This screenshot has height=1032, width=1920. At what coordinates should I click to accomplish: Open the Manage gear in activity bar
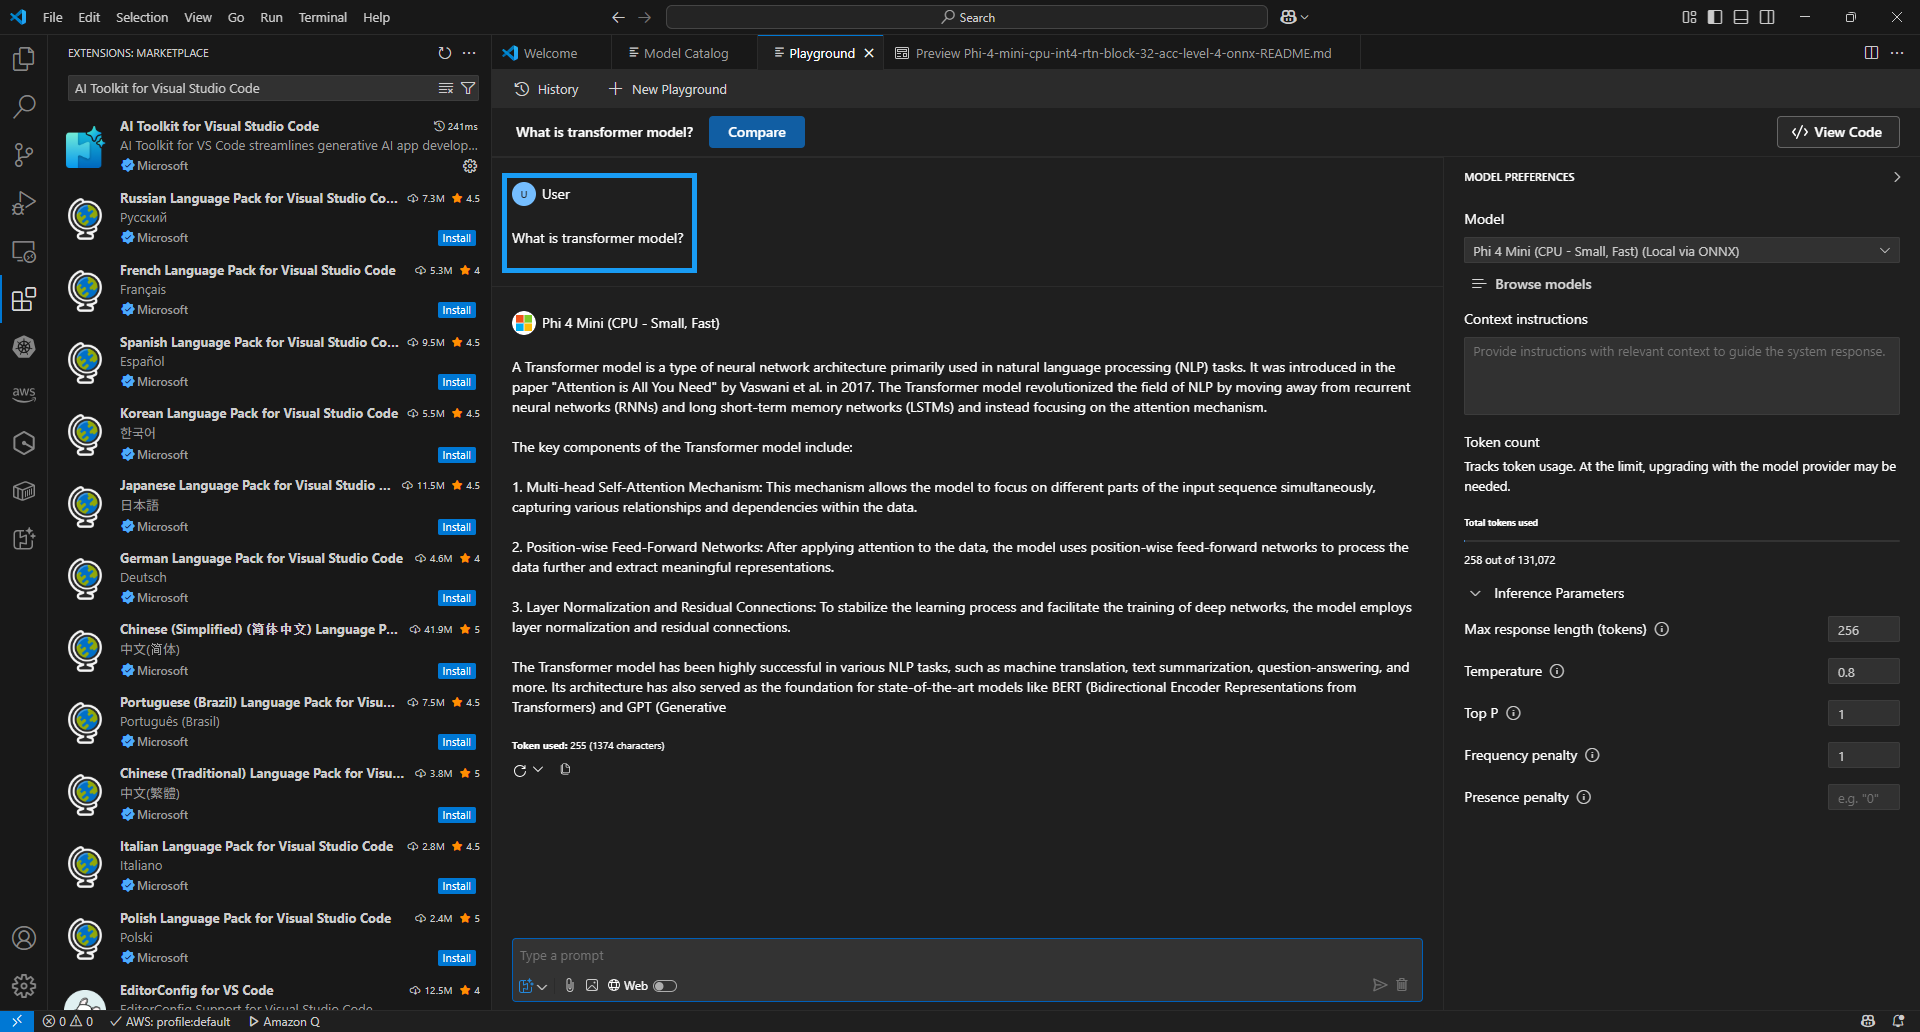pyautogui.click(x=24, y=986)
